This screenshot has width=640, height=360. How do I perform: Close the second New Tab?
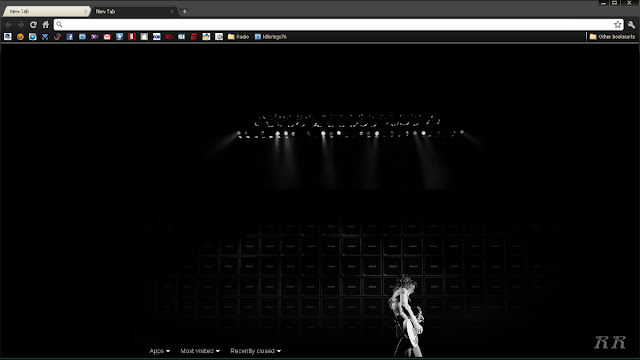coord(171,11)
